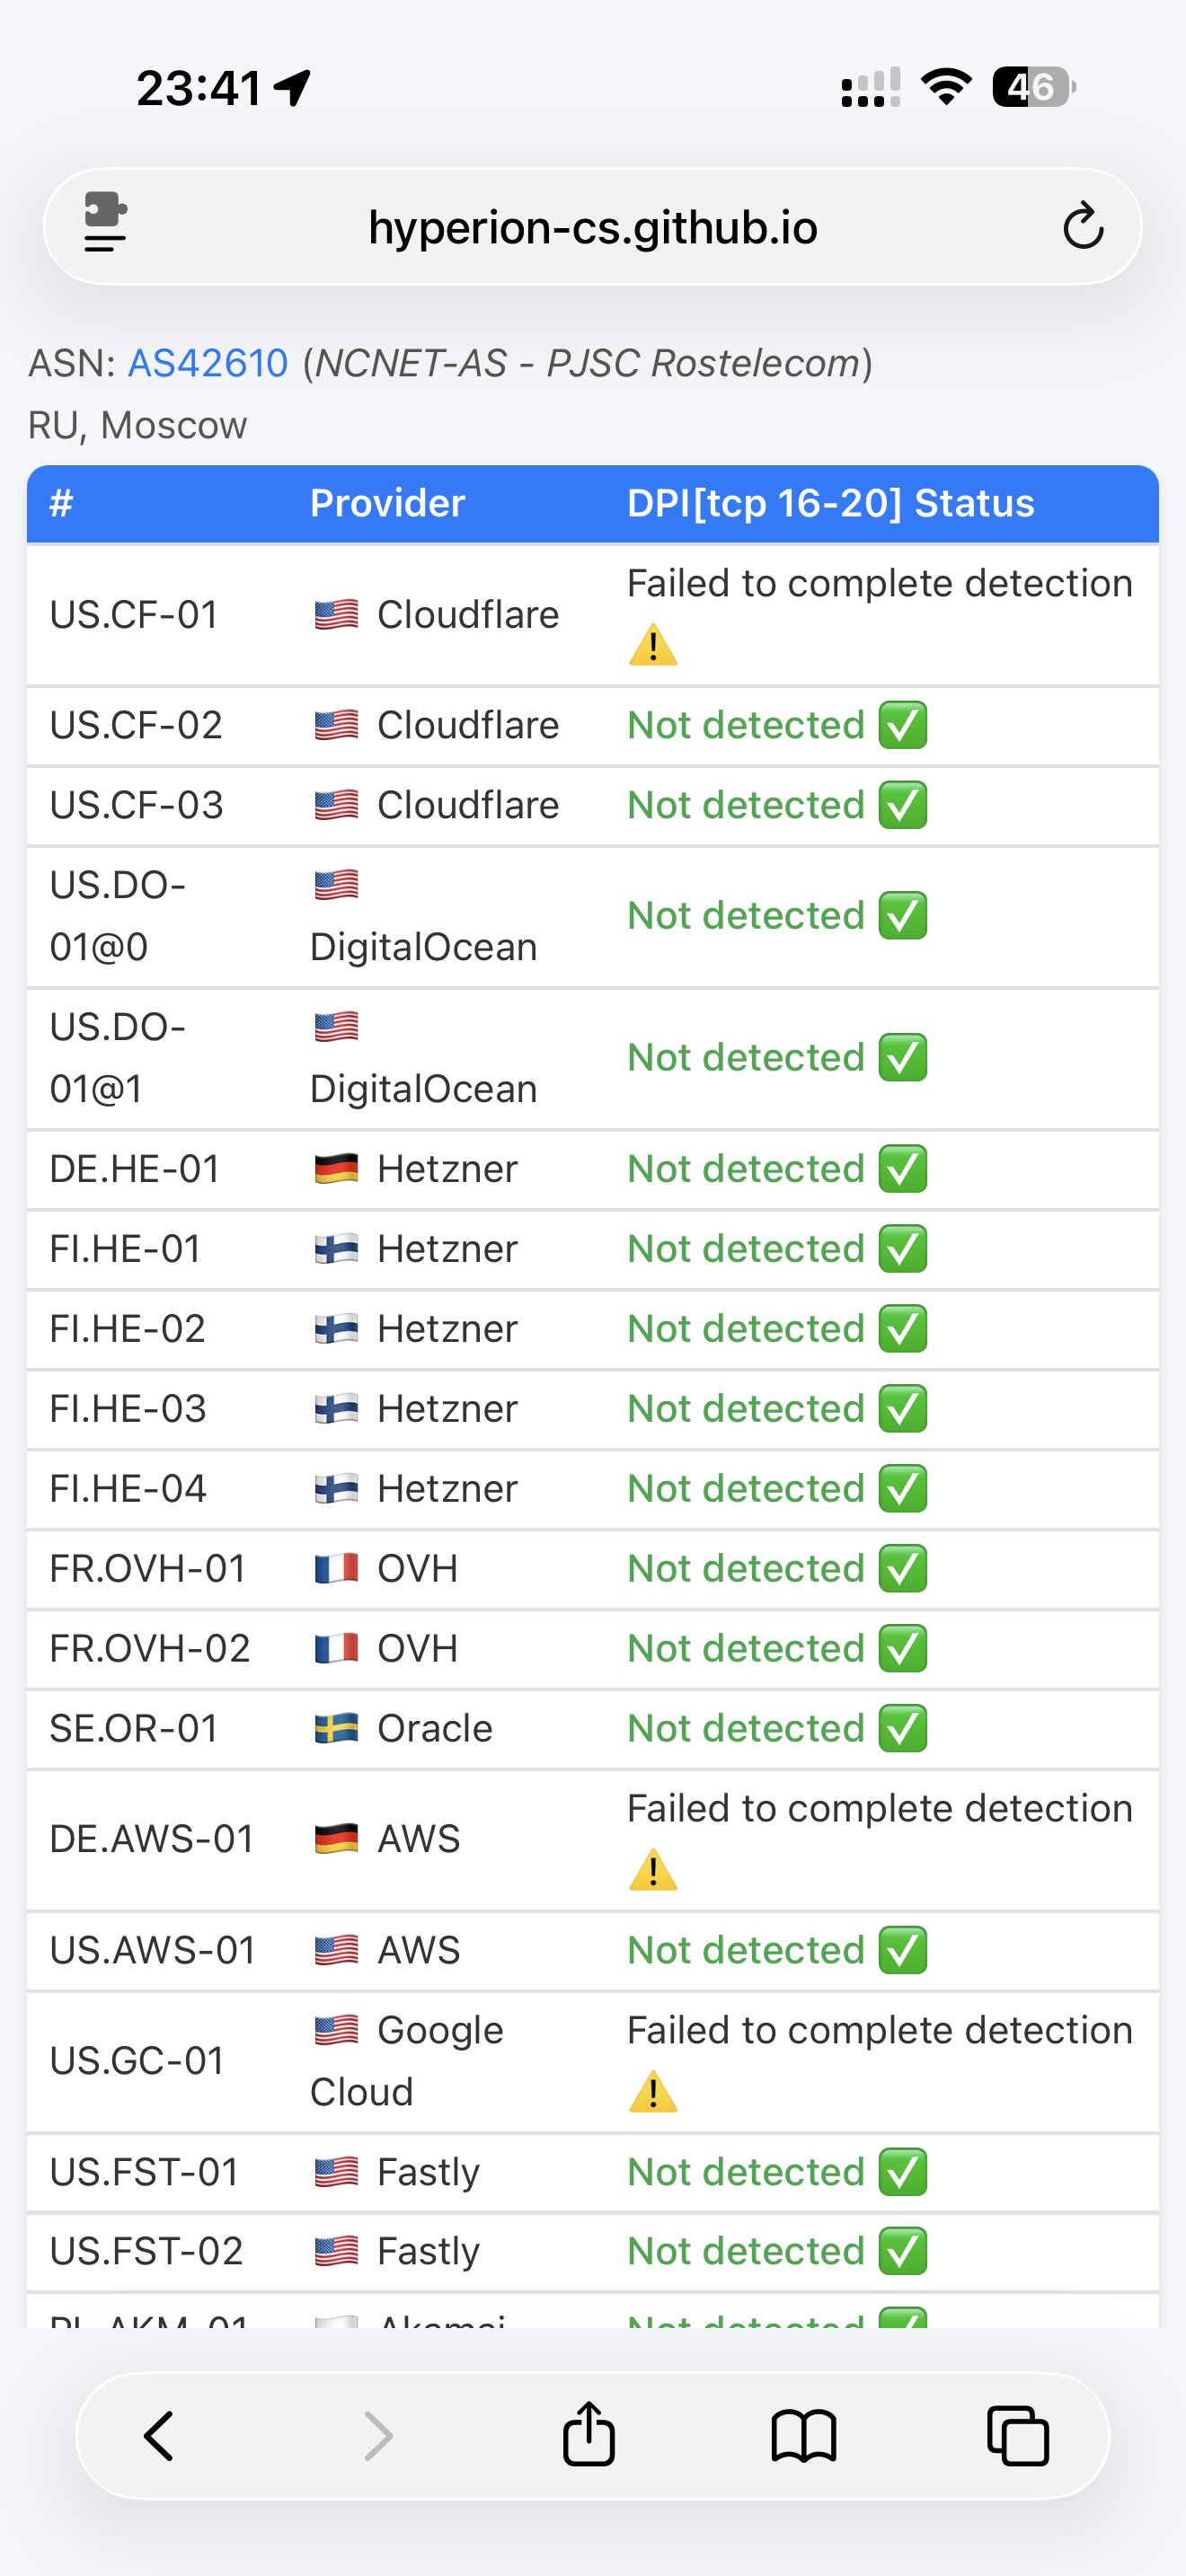Tap the Swedish flag beside Oracle
1186x2576 pixels.
pos(336,1728)
